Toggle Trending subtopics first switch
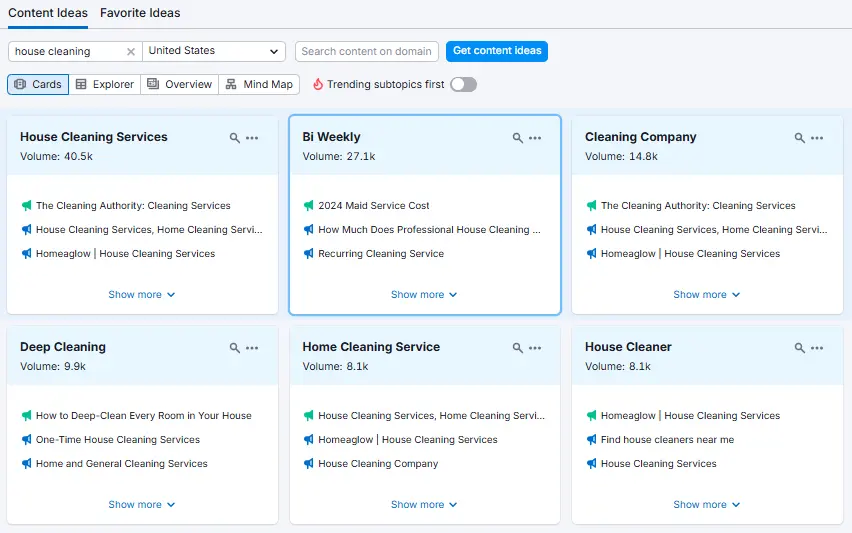 (x=463, y=85)
